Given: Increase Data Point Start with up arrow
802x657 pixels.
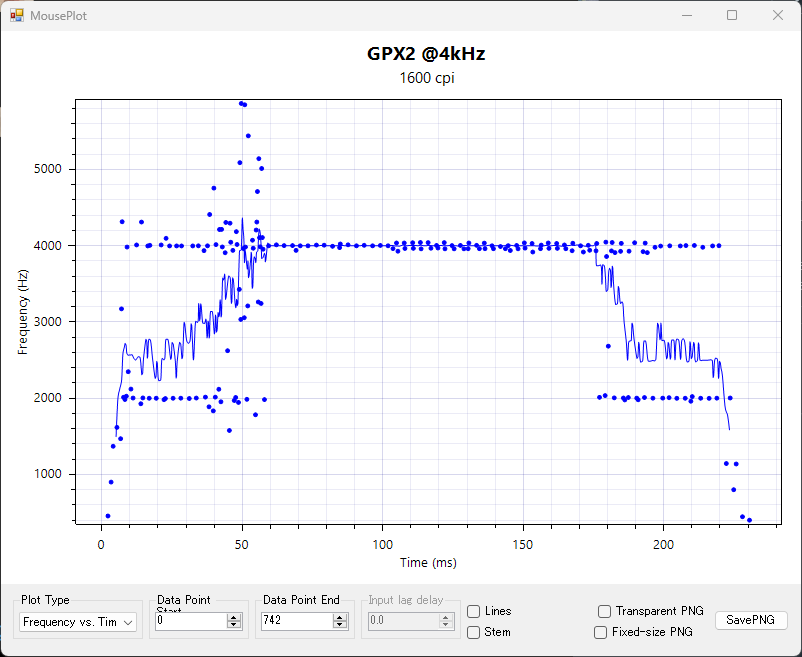Looking at the screenshot, I should pos(234,618).
